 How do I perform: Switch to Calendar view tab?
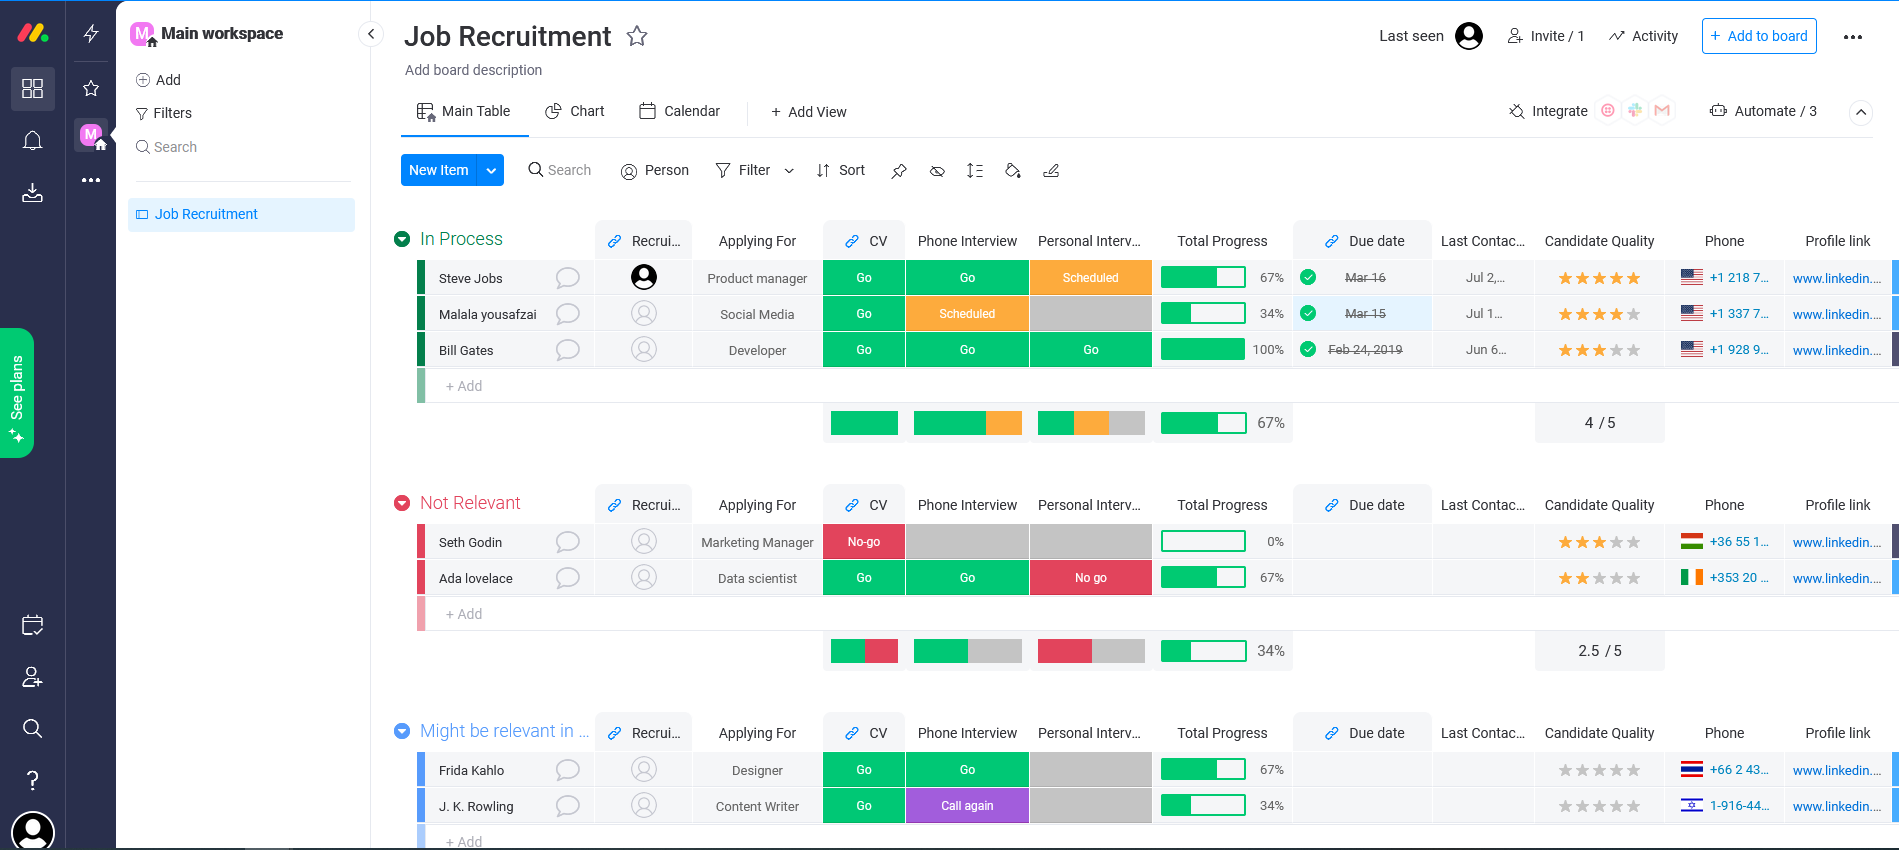(x=680, y=112)
